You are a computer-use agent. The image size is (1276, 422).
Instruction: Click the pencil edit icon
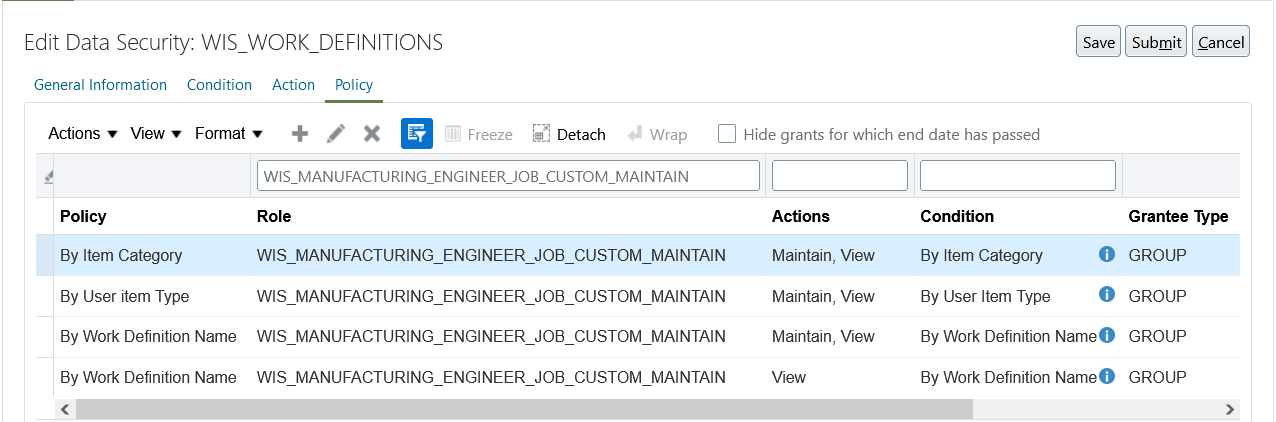336,134
